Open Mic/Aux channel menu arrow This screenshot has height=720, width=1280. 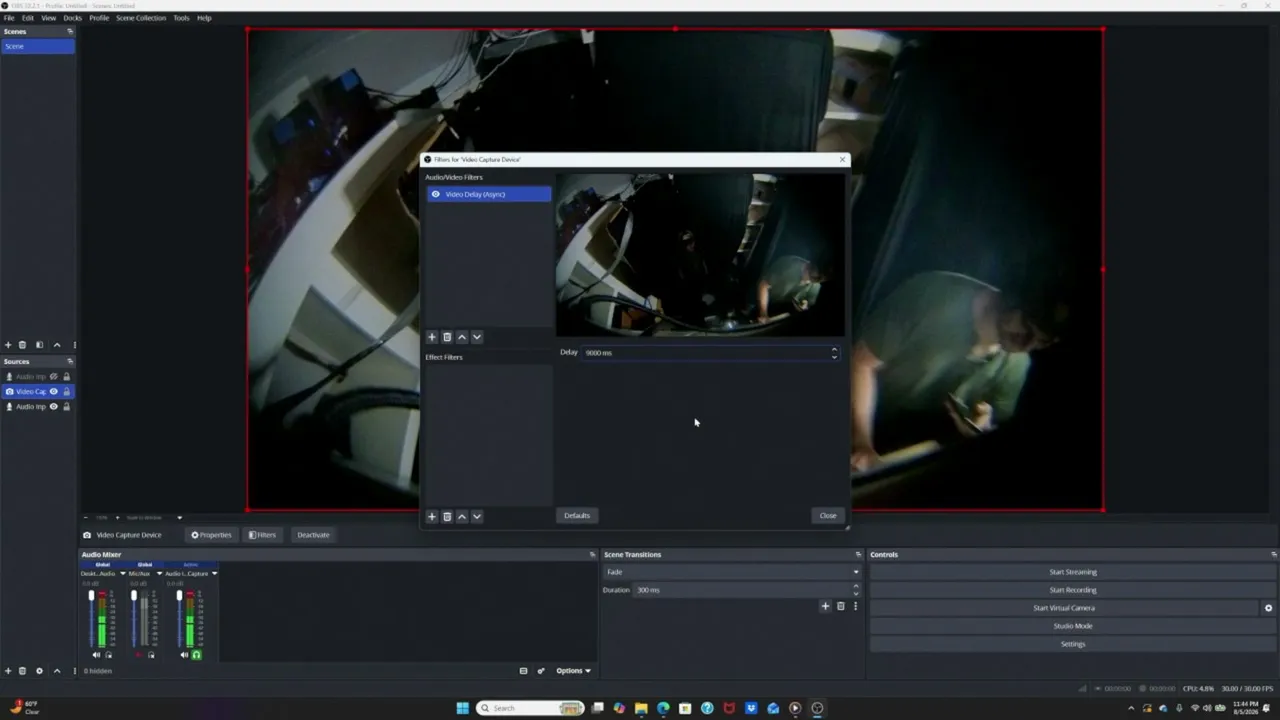[159, 574]
